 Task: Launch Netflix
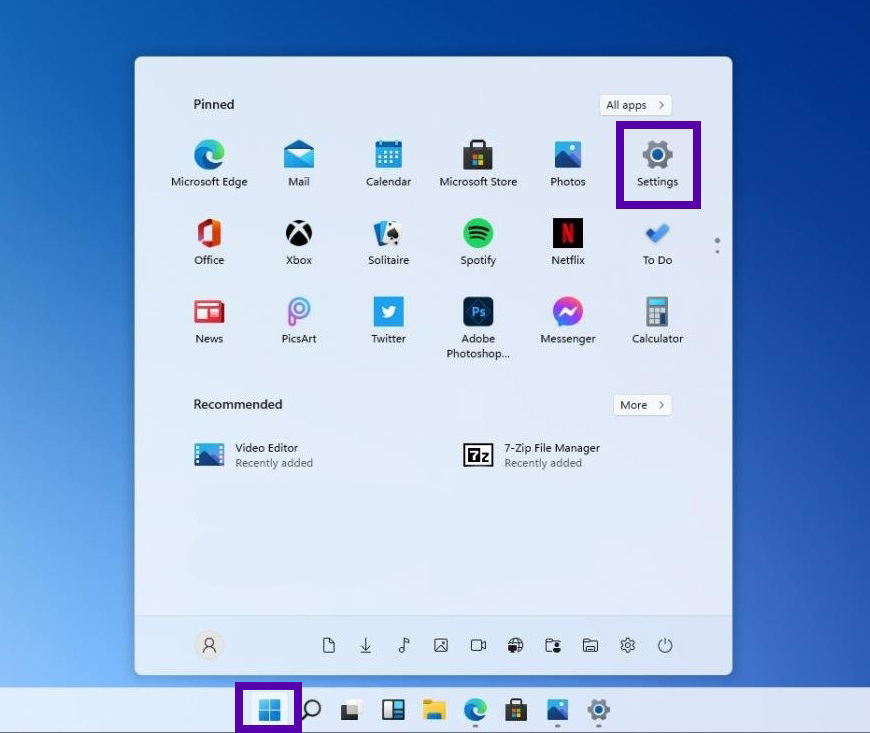(x=568, y=242)
